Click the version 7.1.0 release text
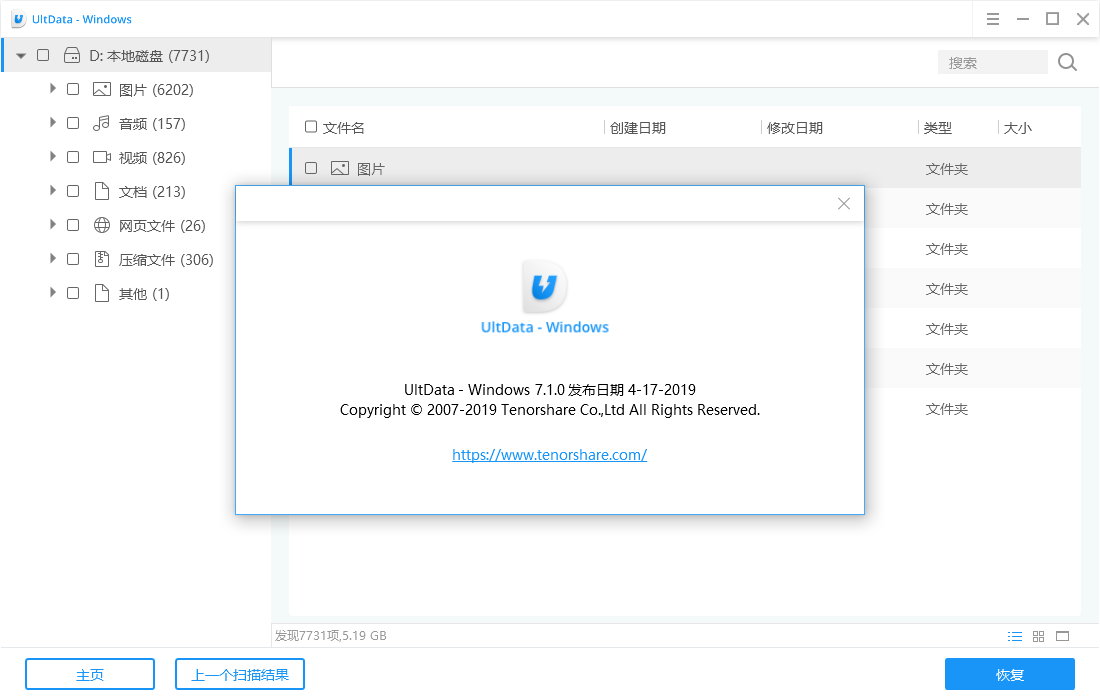Screen dimensions: 1100x700 pos(550,389)
